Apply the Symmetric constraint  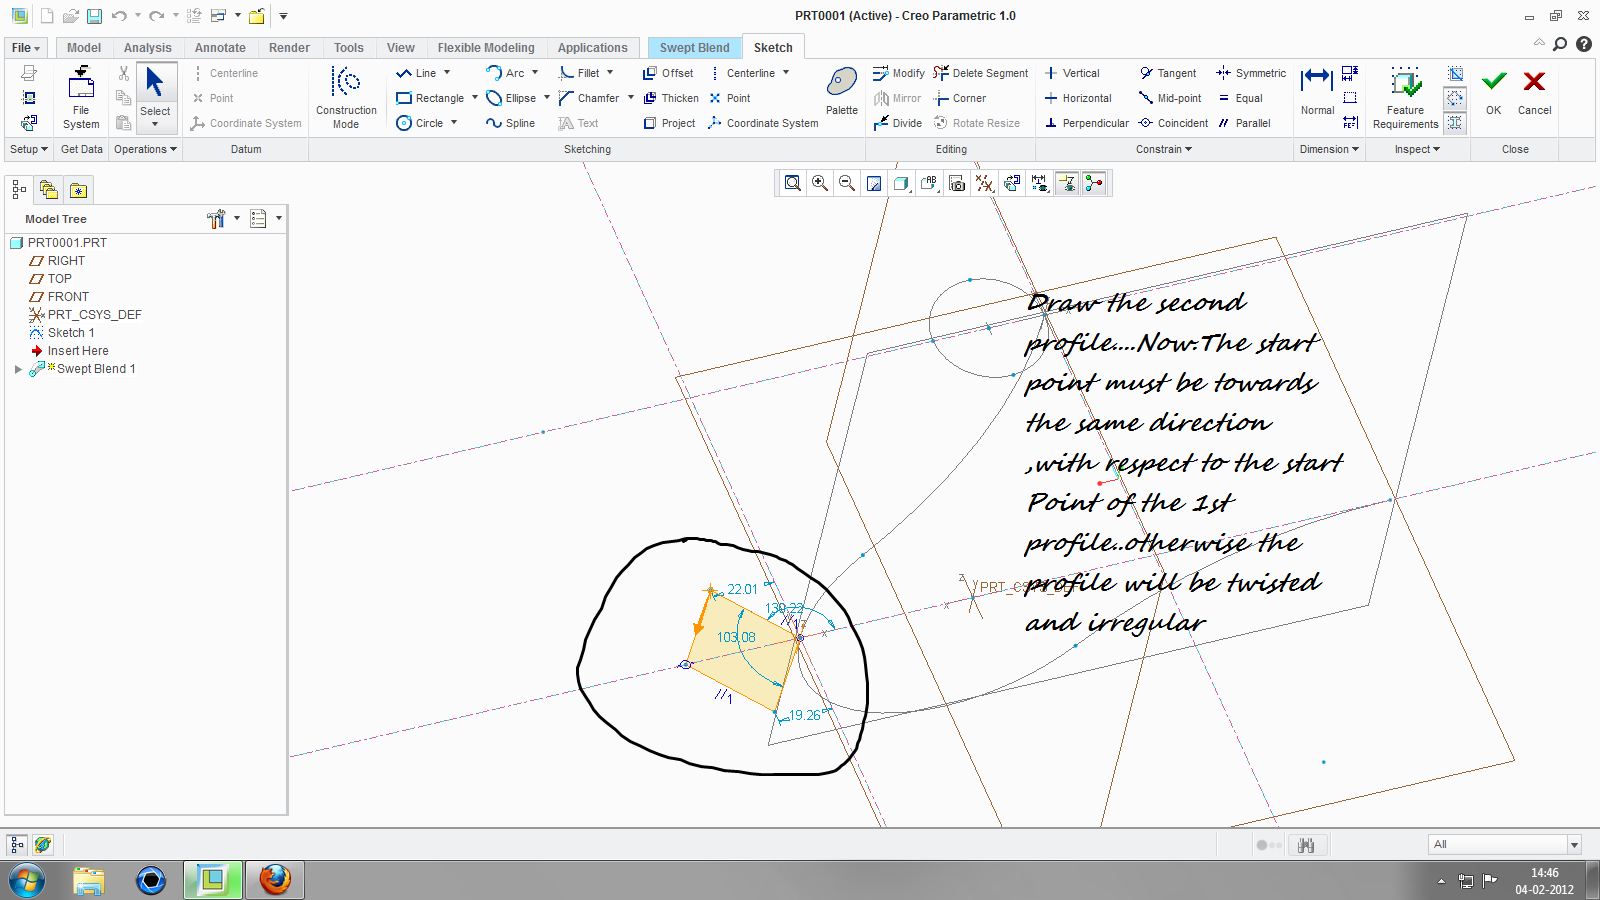click(x=1251, y=73)
